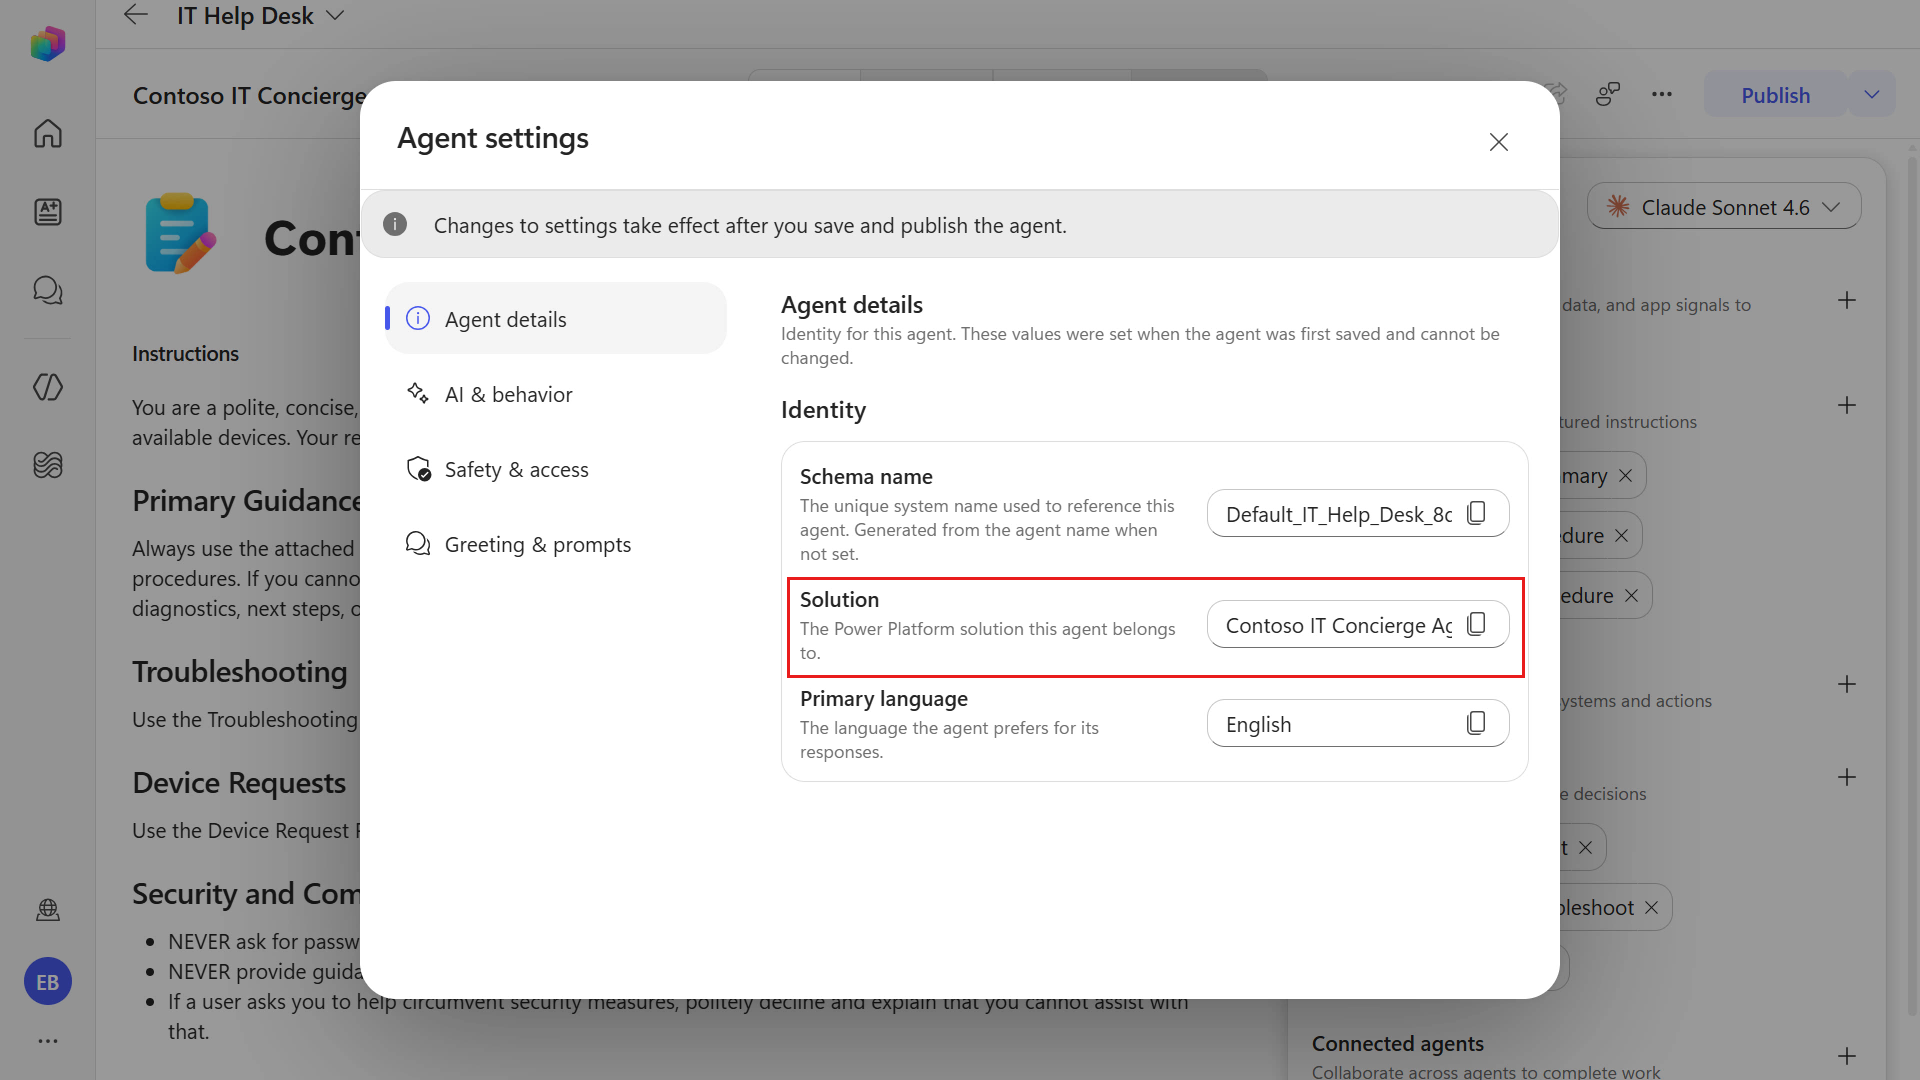Viewport: 1920px width, 1080px height.
Task: Open the wavy-lines icon in the sidebar
Action: (48, 465)
